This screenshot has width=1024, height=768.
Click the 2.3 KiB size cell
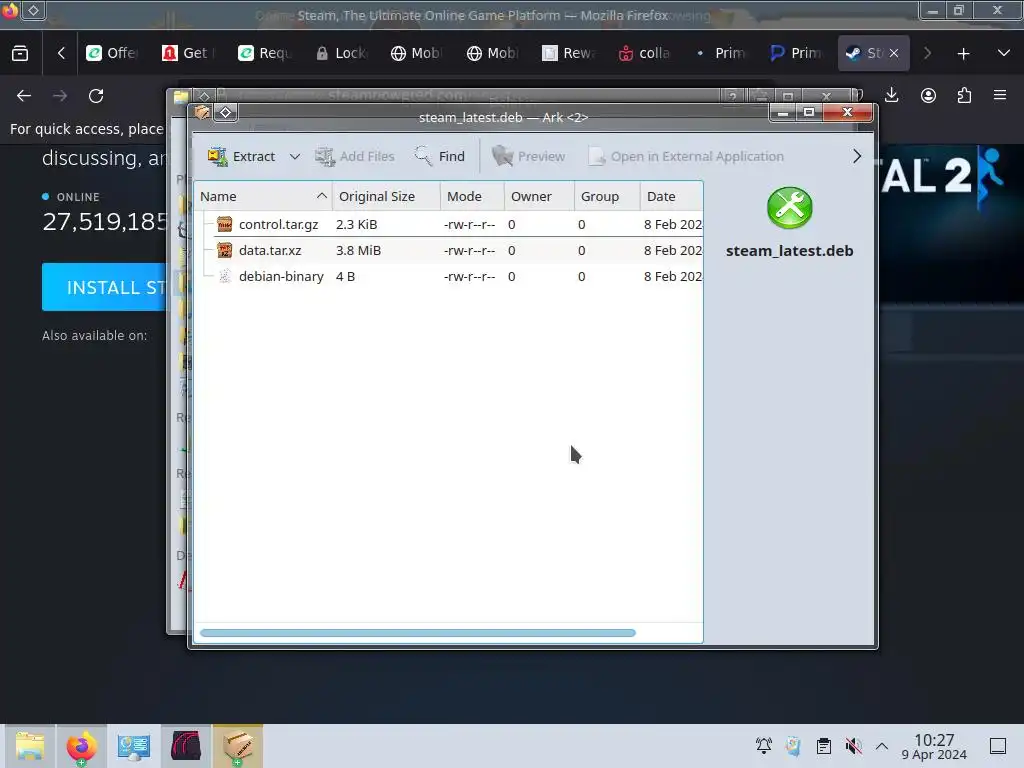[357, 225]
